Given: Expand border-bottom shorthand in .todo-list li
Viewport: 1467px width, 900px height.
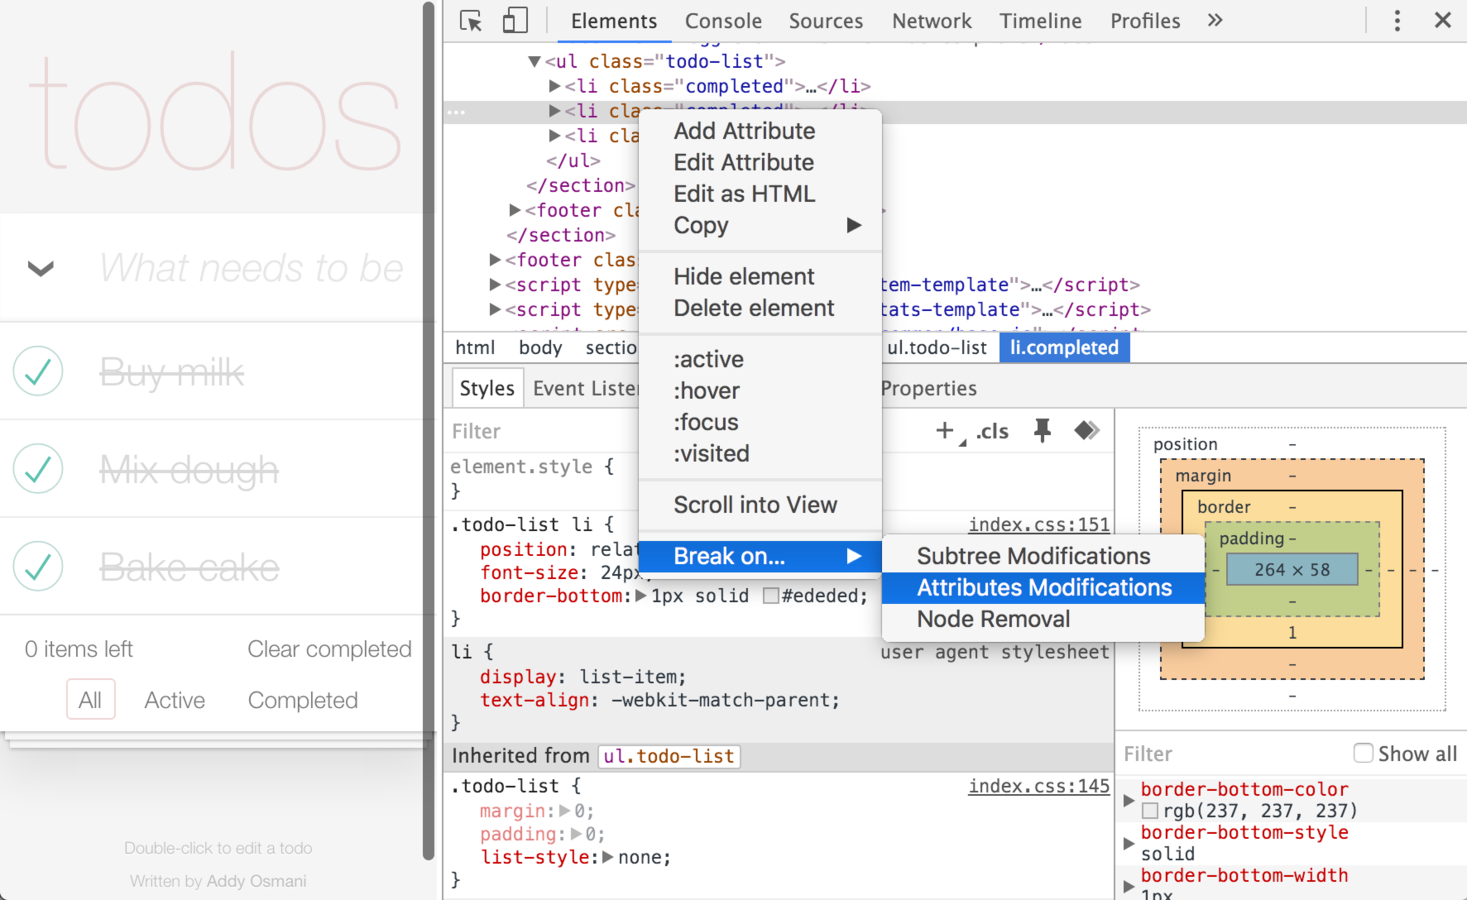Looking at the screenshot, I should [641, 596].
